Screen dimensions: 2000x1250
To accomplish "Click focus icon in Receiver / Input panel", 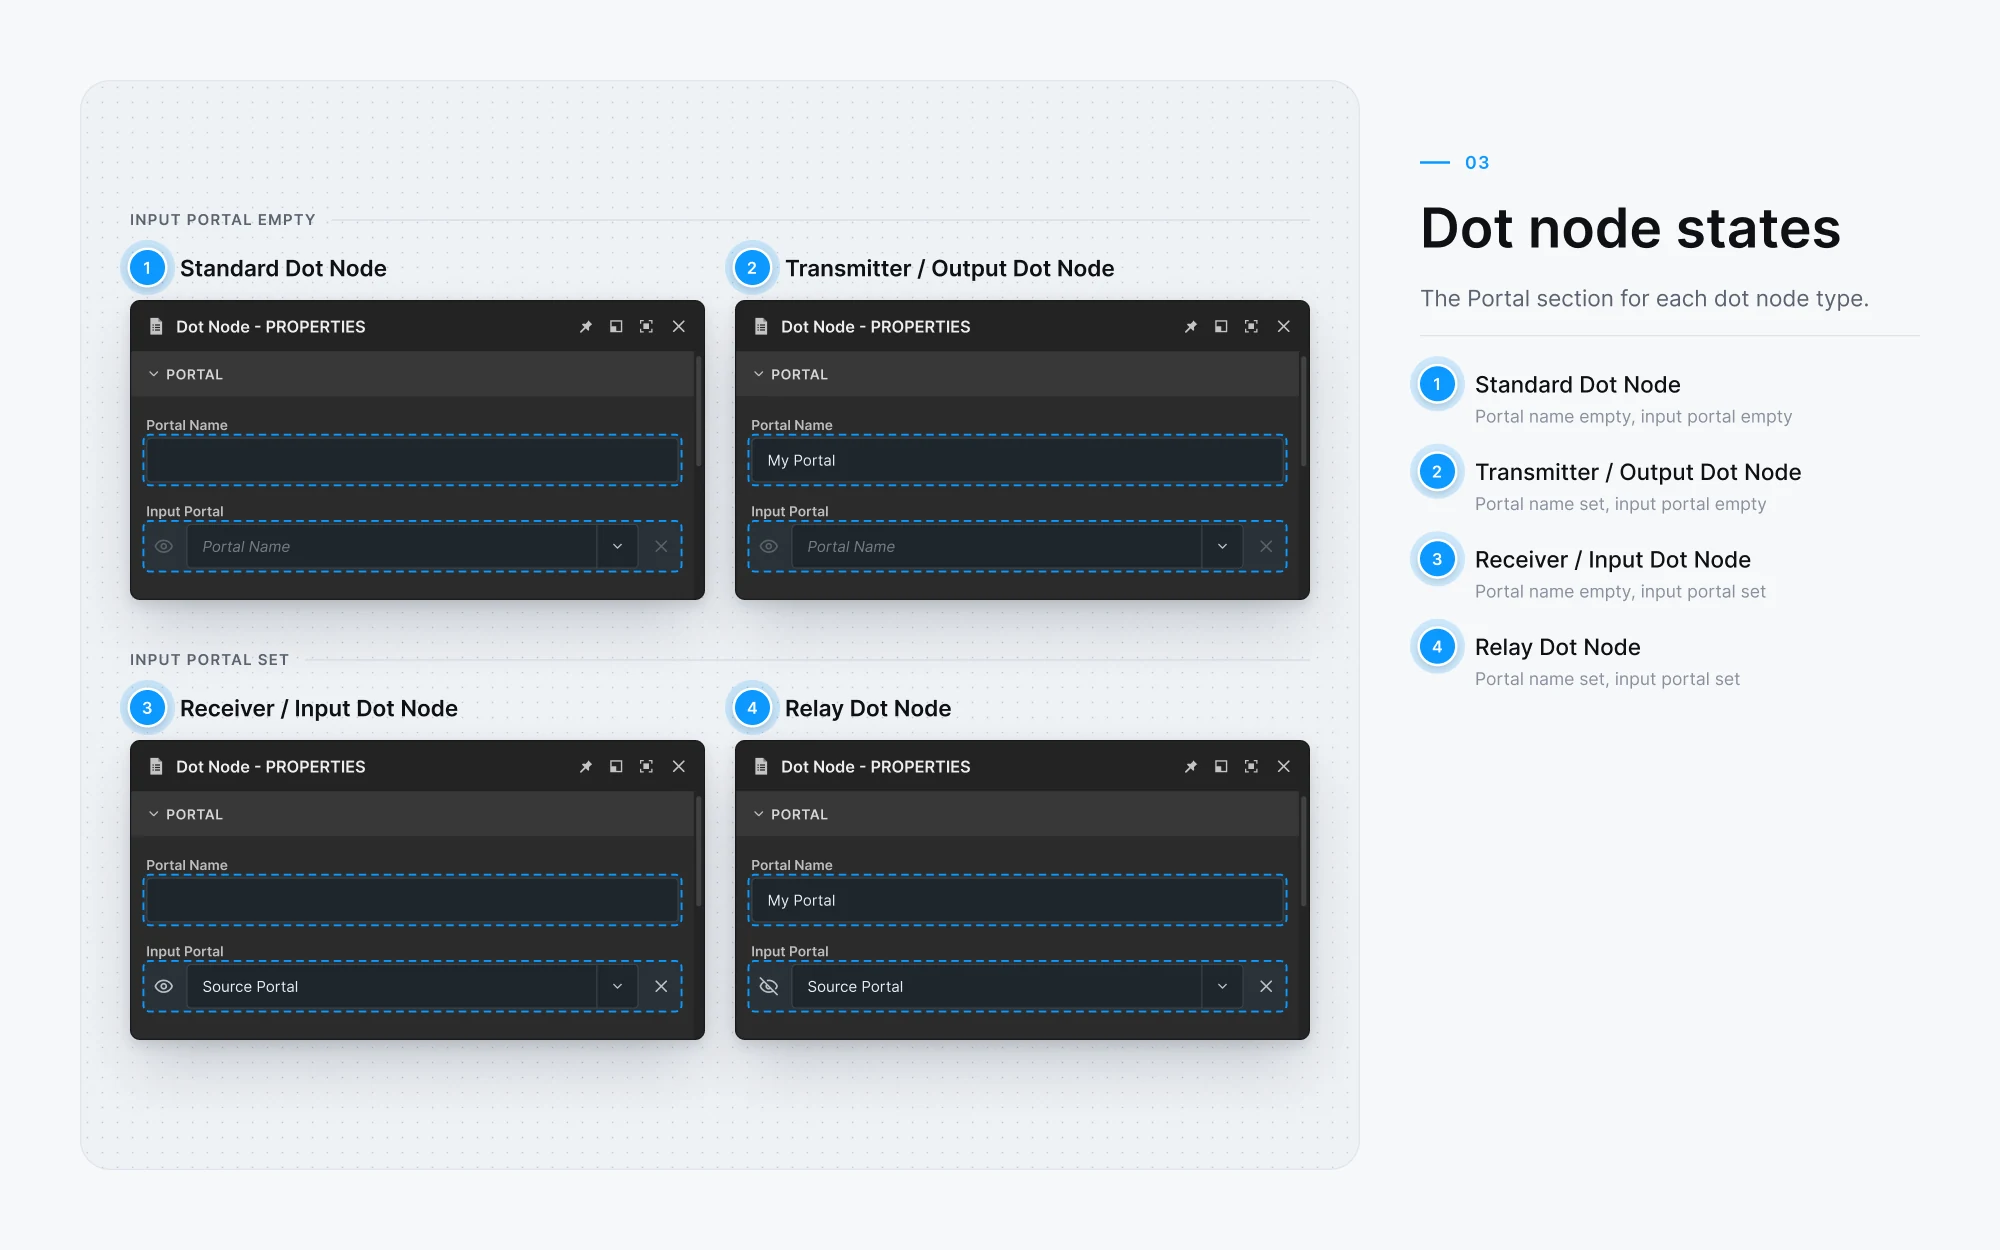I will (647, 767).
